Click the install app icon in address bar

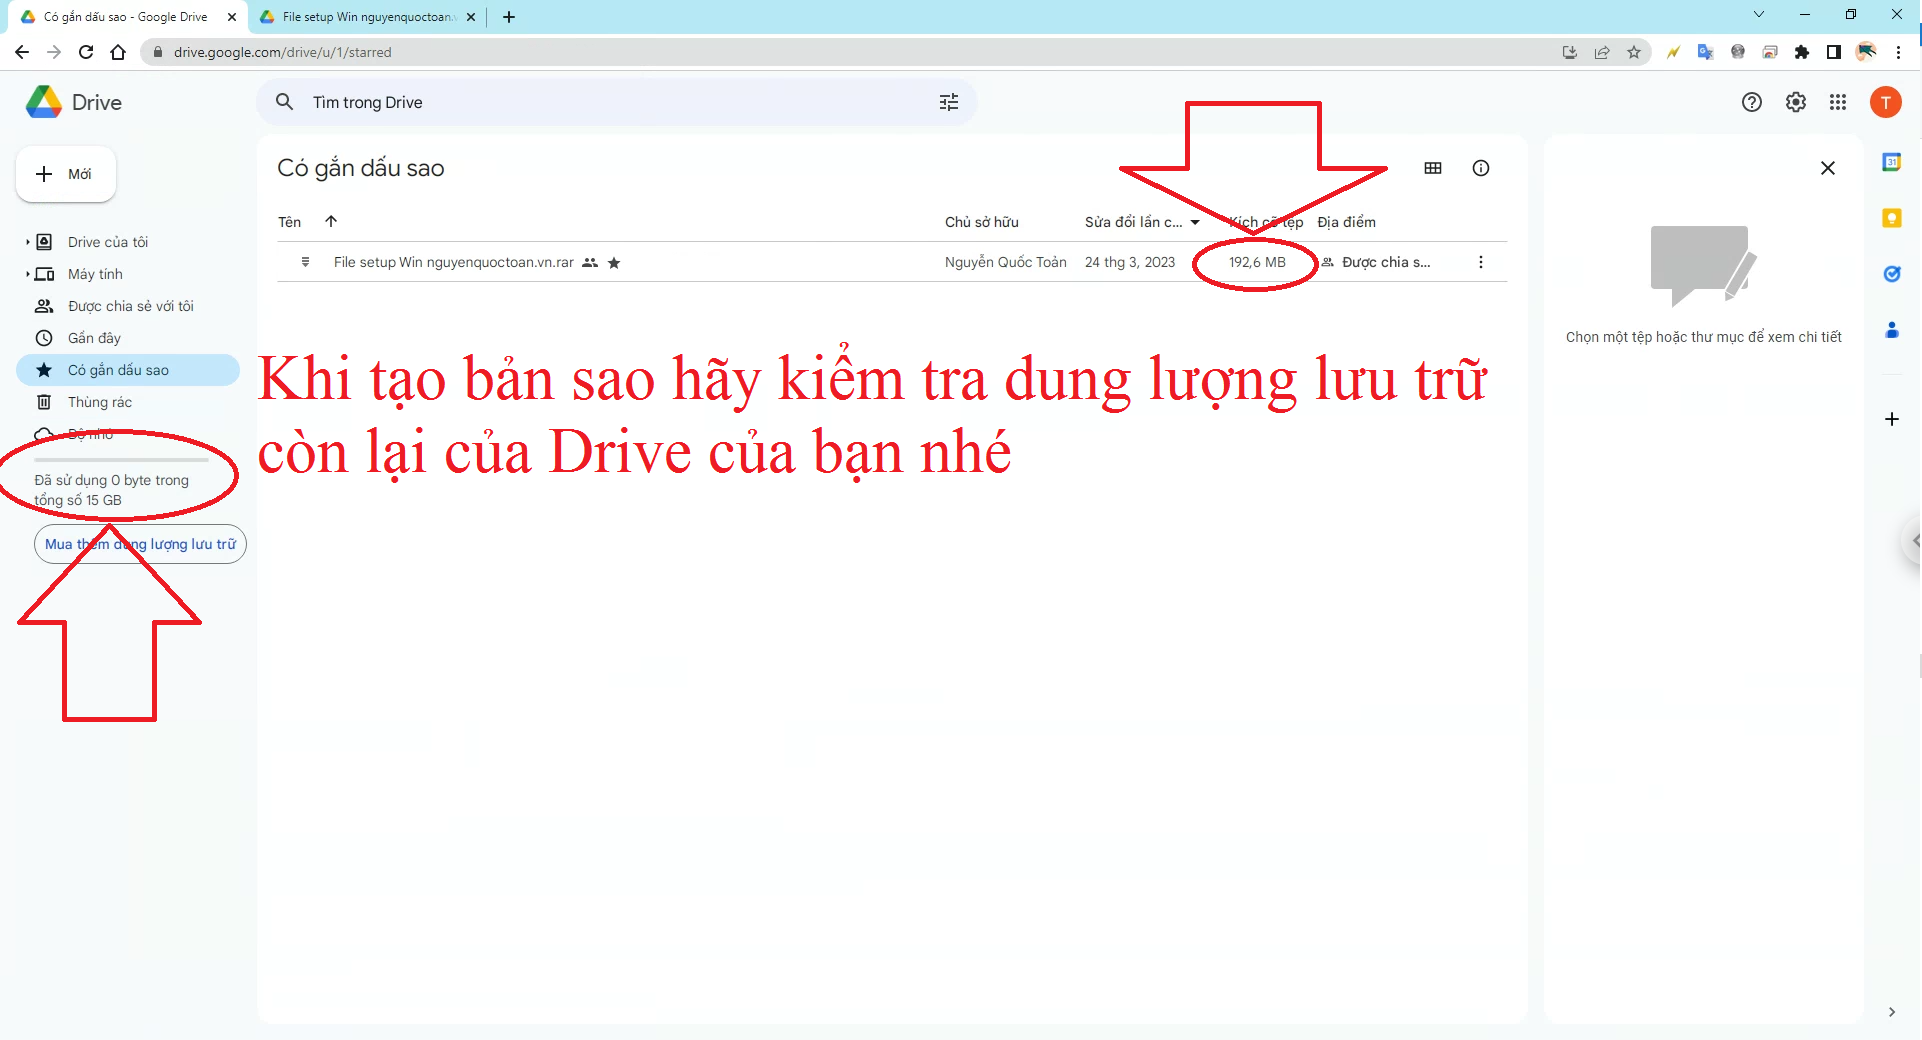point(1570,52)
